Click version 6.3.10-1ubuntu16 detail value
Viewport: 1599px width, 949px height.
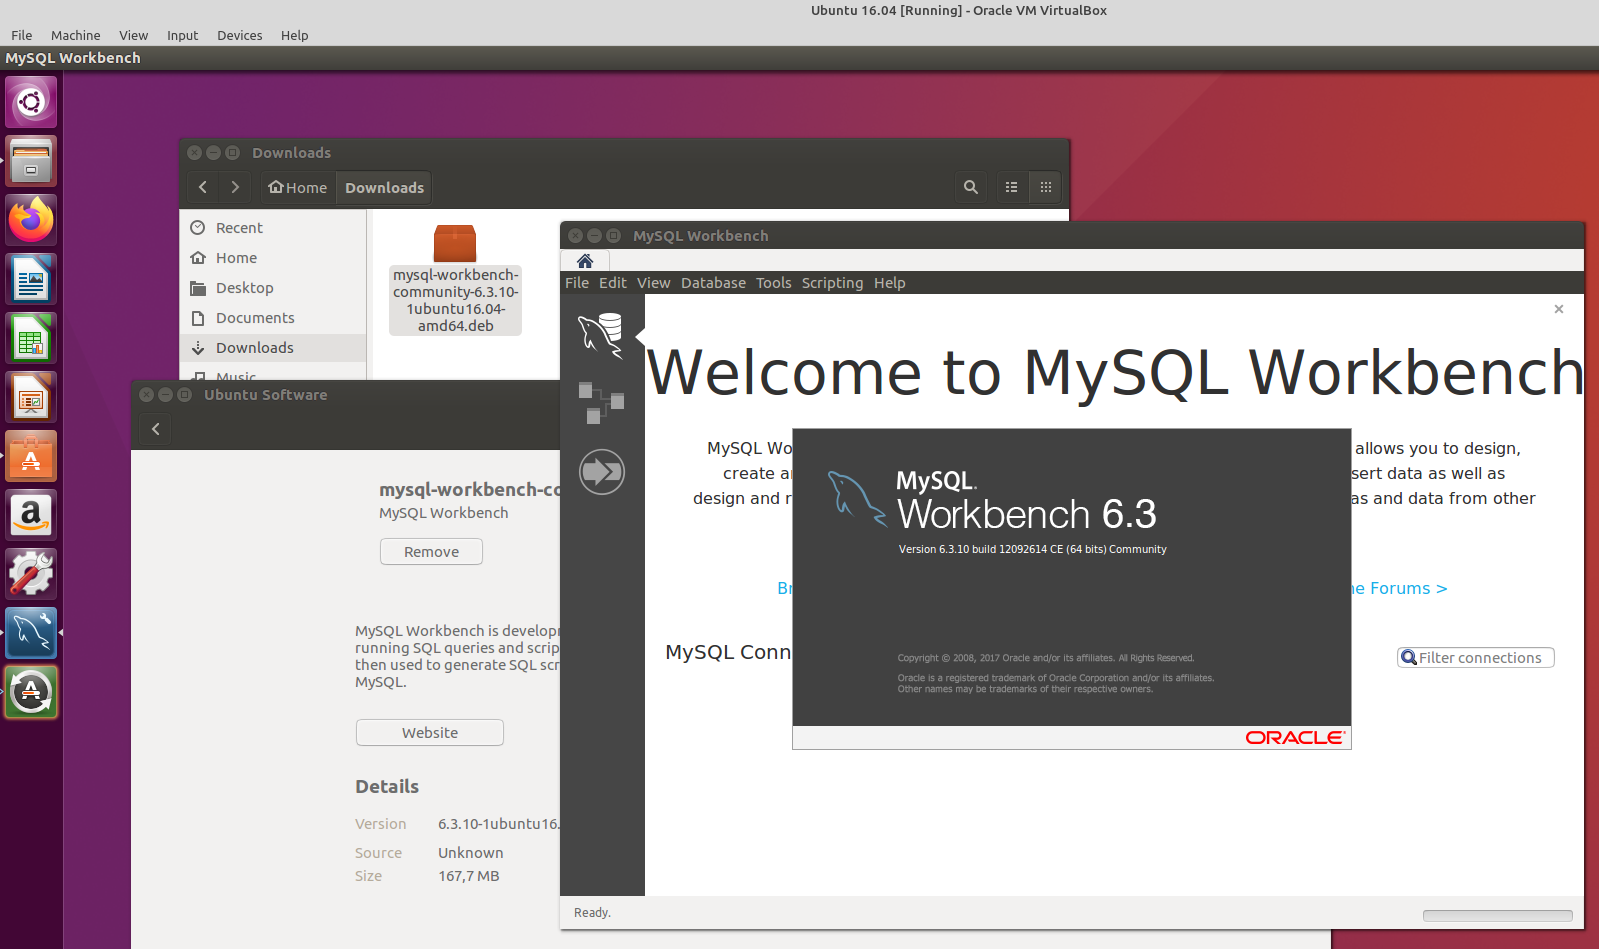coord(499,824)
